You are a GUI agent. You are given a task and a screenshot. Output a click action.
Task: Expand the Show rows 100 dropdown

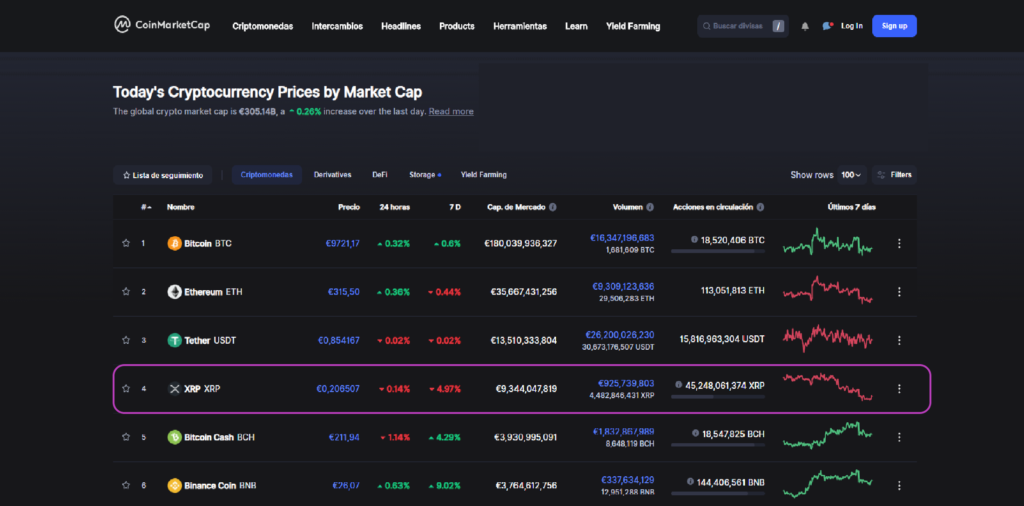pos(852,175)
